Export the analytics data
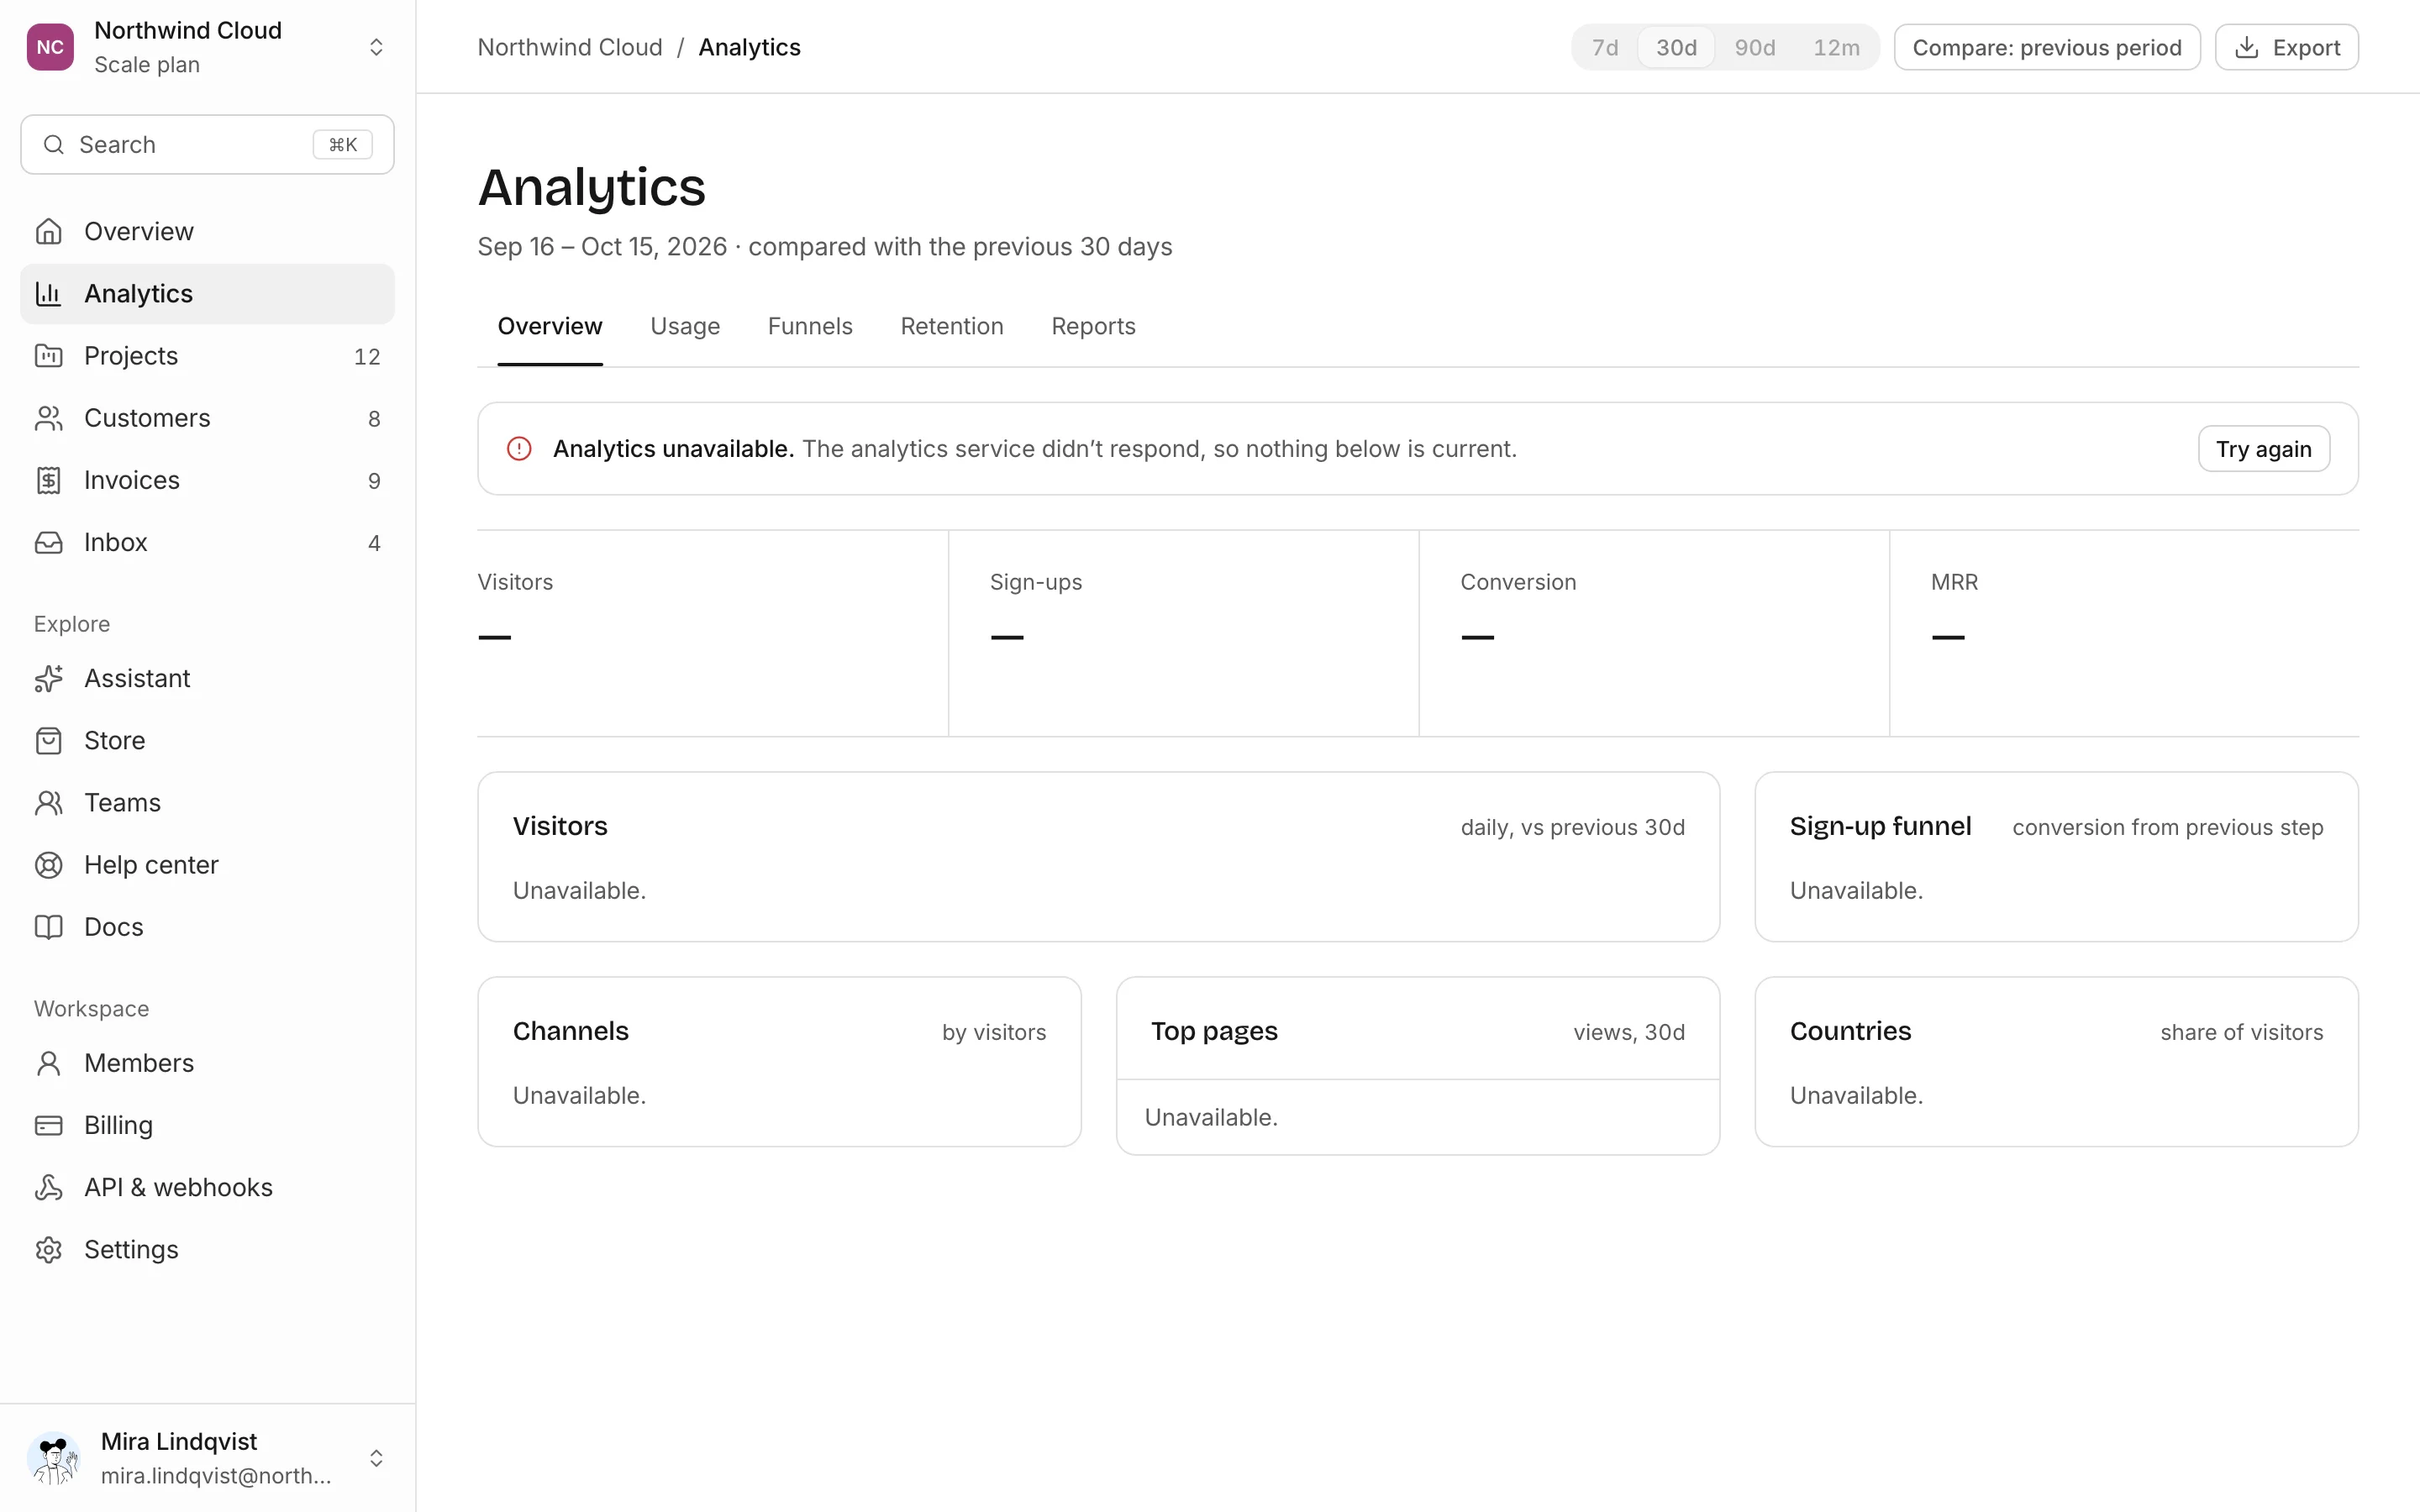 [x=2286, y=47]
